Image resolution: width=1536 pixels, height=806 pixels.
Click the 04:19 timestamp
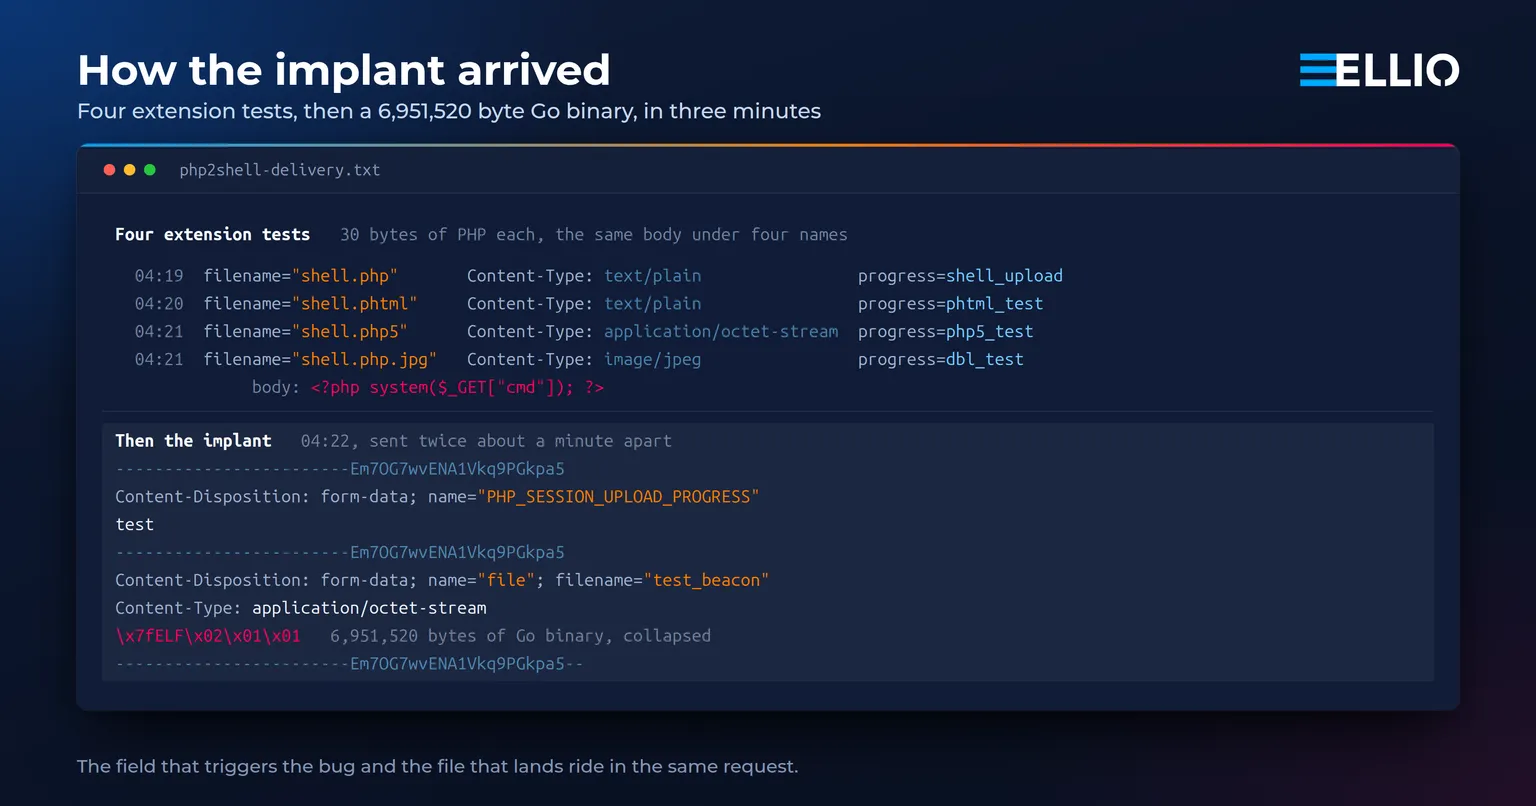click(x=159, y=276)
